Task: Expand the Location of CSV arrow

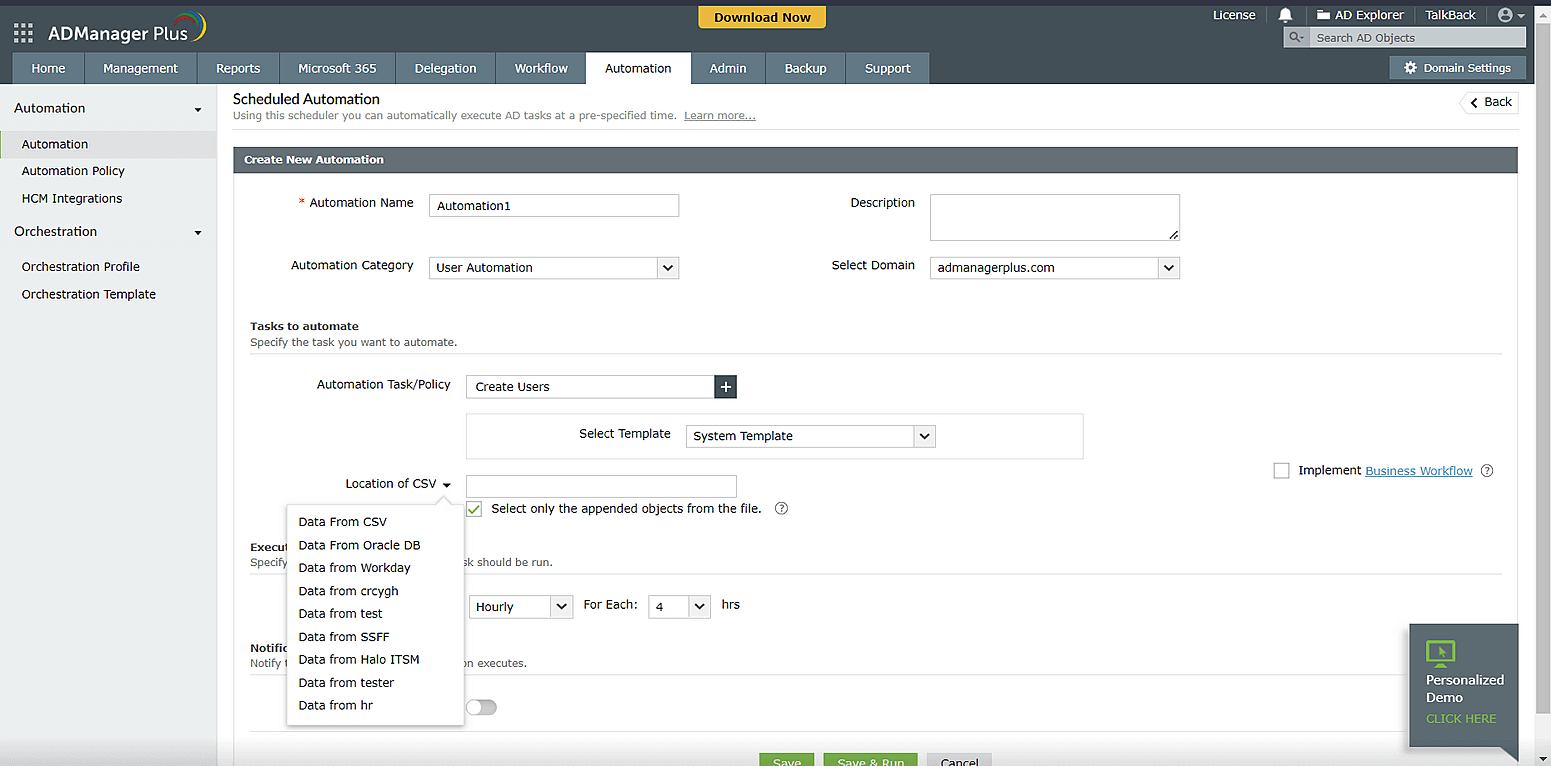Action: 447,485
